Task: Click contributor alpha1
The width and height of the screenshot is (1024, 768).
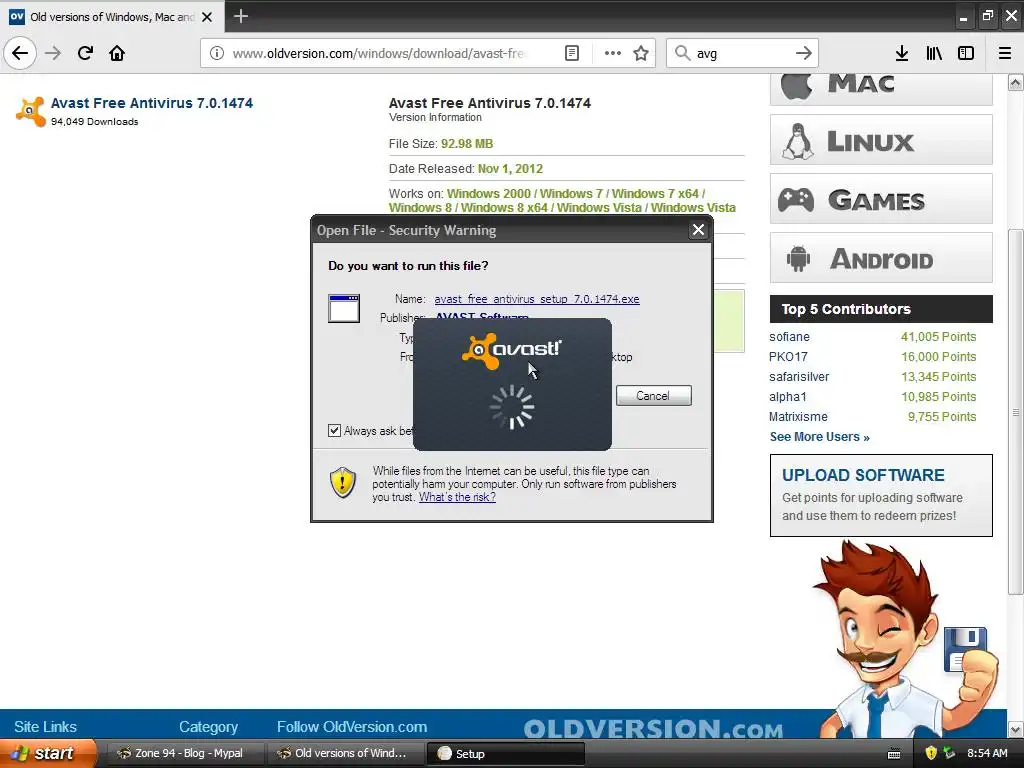Action: [788, 397]
